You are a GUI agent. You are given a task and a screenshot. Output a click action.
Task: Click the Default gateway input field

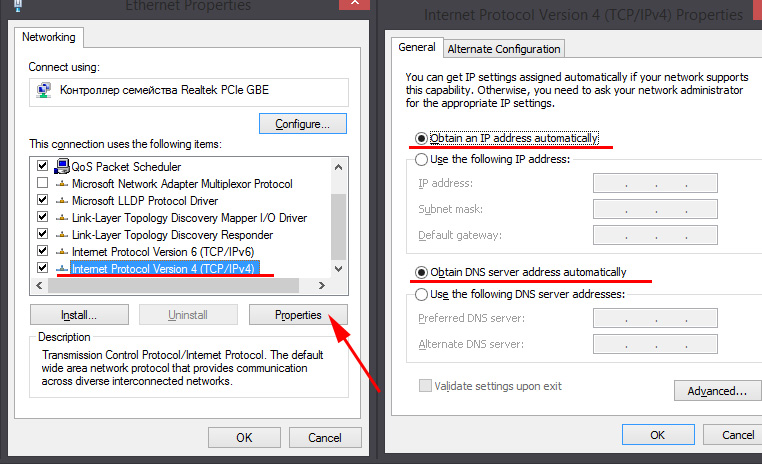(655, 235)
